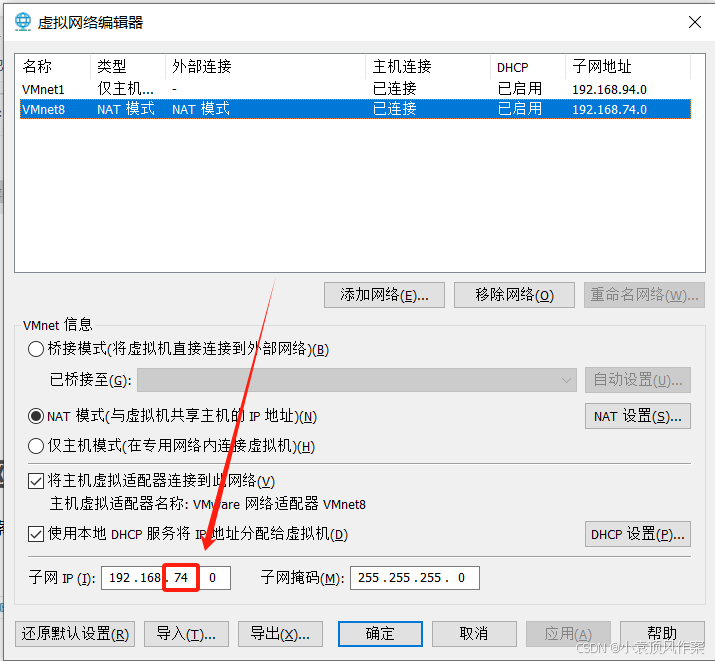Select the VMnet8 network row
This screenshot has height=661, width=715.
pos(355,109)
